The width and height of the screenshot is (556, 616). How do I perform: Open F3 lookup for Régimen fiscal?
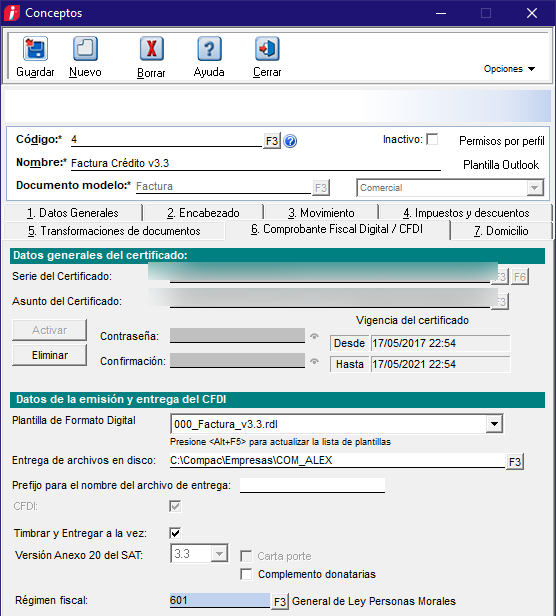(x=280, y=602)
